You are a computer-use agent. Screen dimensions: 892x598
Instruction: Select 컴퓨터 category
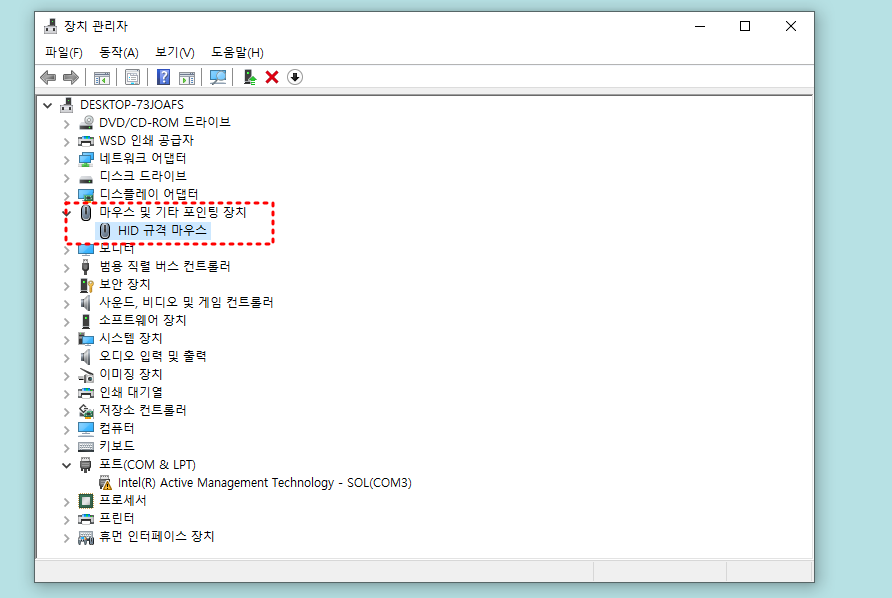tap(117, 428)
